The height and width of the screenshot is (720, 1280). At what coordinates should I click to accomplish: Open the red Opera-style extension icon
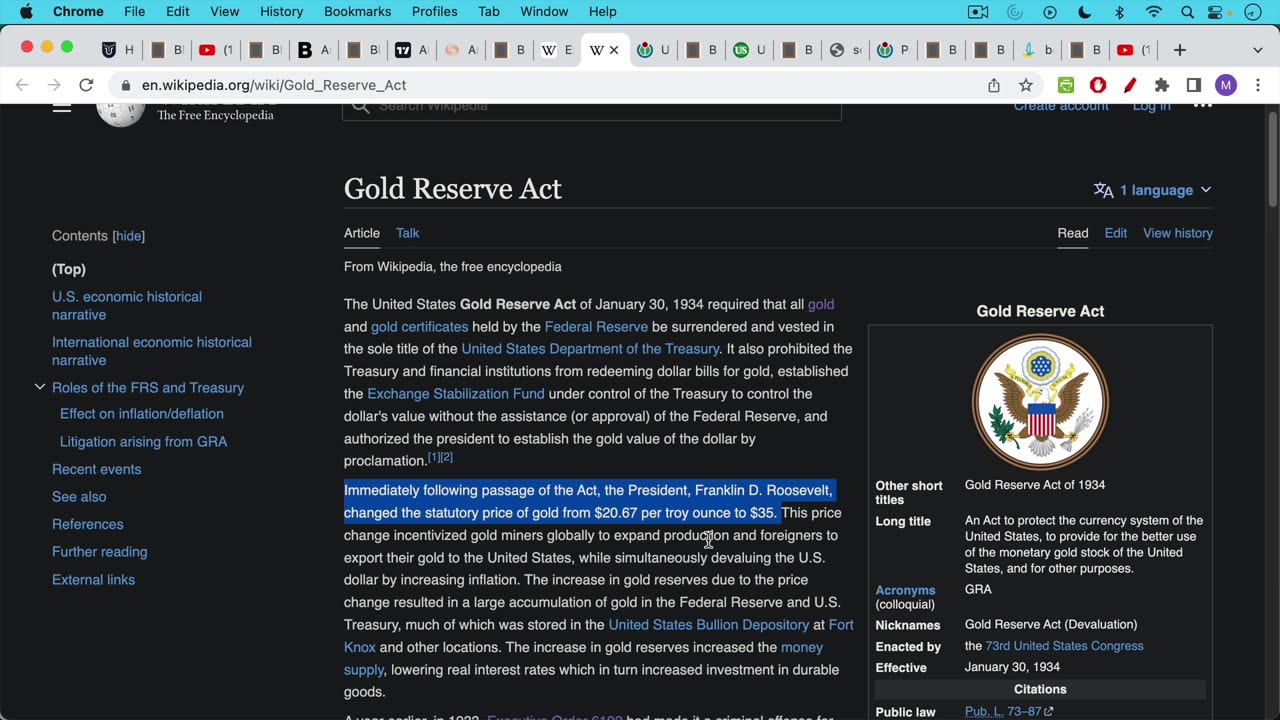pos(1098,85)
